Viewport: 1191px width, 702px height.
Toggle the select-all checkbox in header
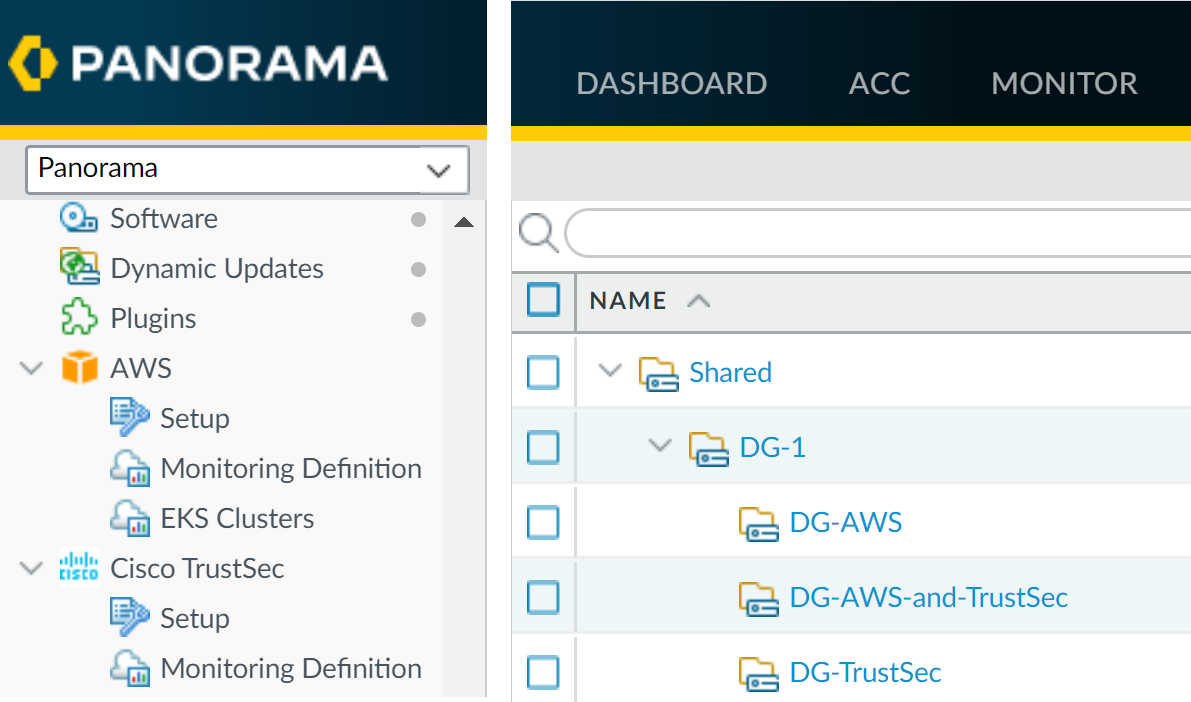pyautogui.click(x=543, y=300)
